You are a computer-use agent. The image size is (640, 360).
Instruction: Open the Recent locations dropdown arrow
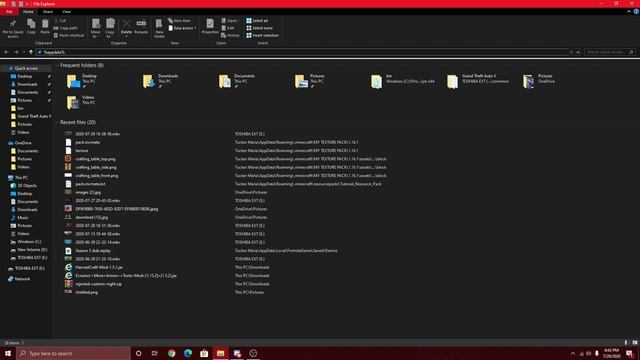(x=24, y=52)
